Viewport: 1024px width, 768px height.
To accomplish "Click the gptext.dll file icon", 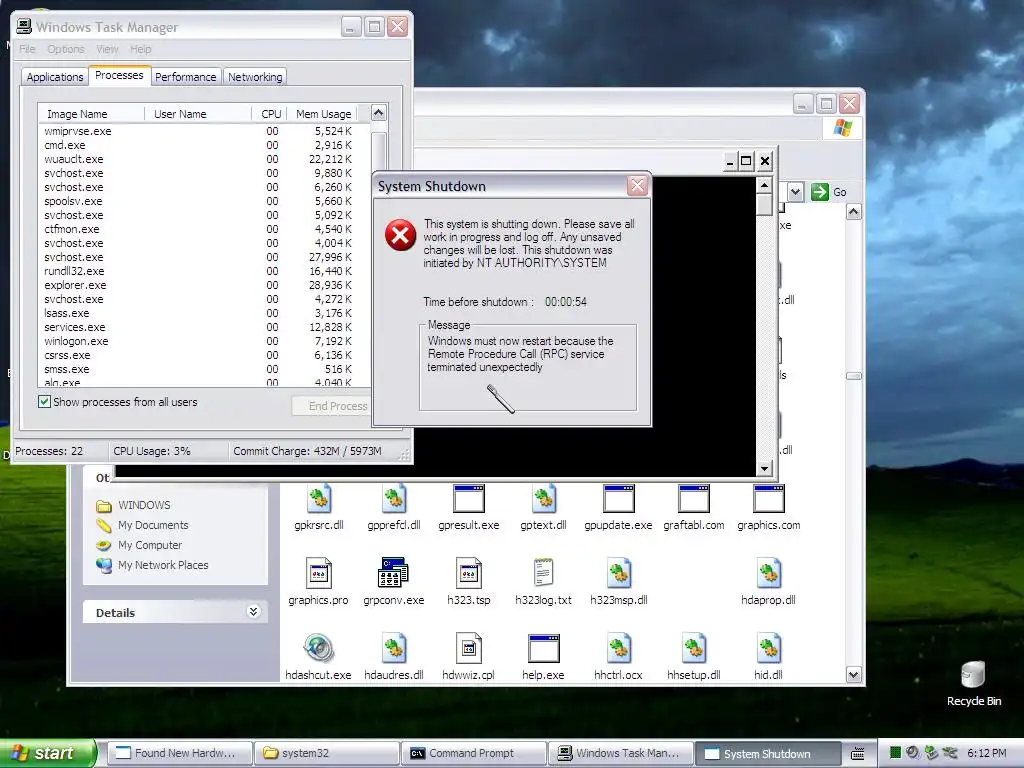I will 543,500.
